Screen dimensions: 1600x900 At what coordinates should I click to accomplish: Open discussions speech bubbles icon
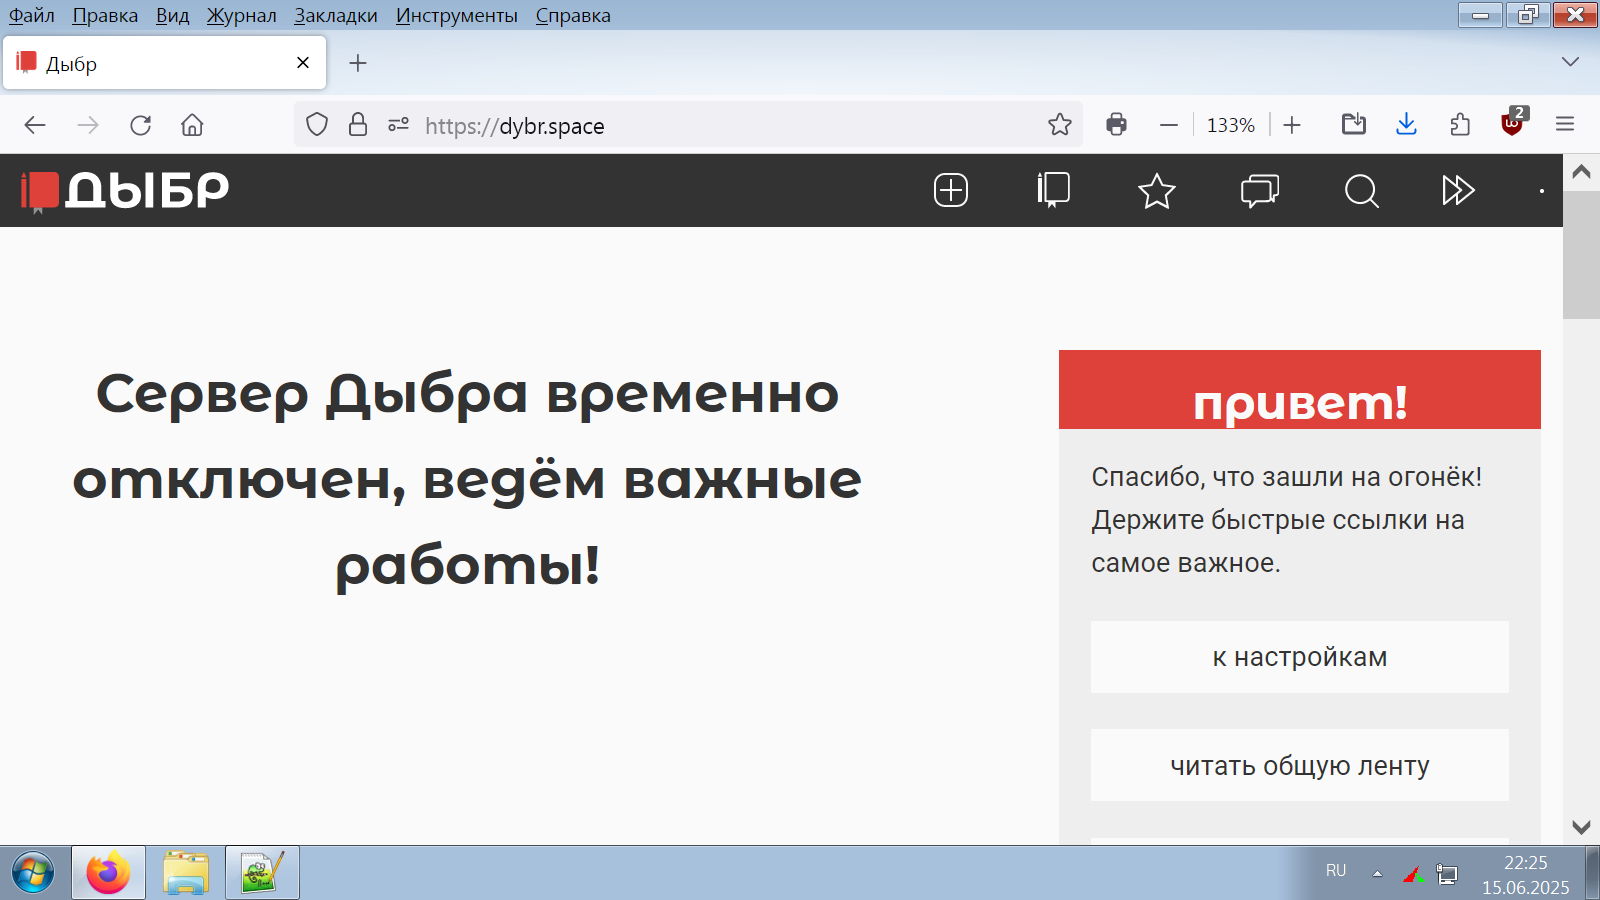pyautogui.click(x=1260, y=190)
